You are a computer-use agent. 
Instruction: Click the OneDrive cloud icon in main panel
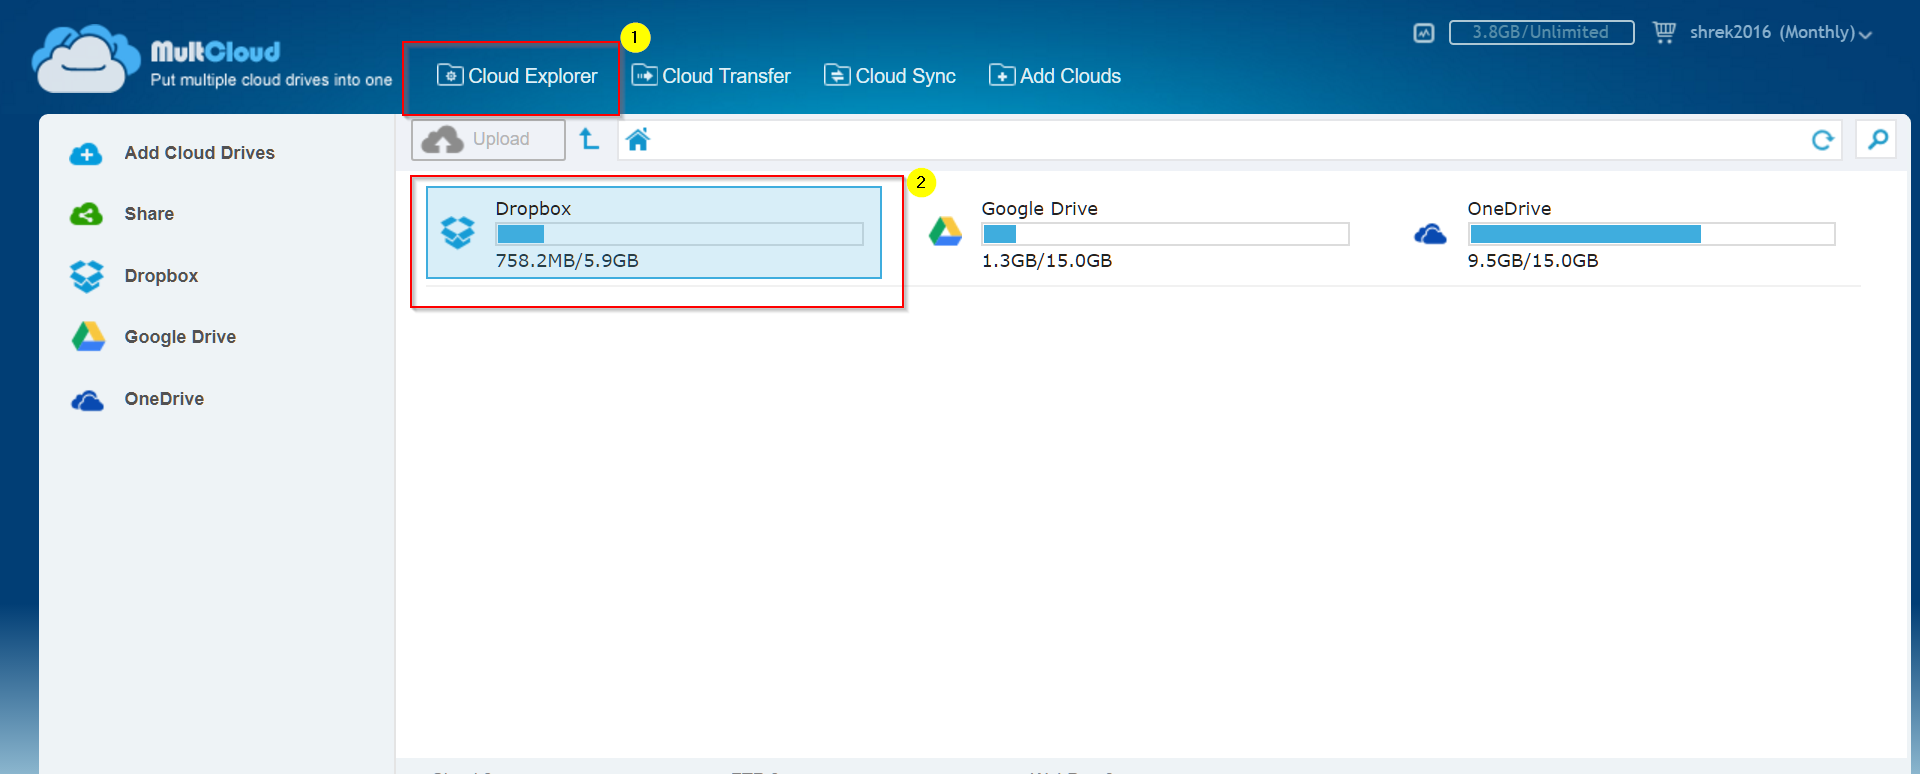pyautogui.click(x=1430, y=234)
